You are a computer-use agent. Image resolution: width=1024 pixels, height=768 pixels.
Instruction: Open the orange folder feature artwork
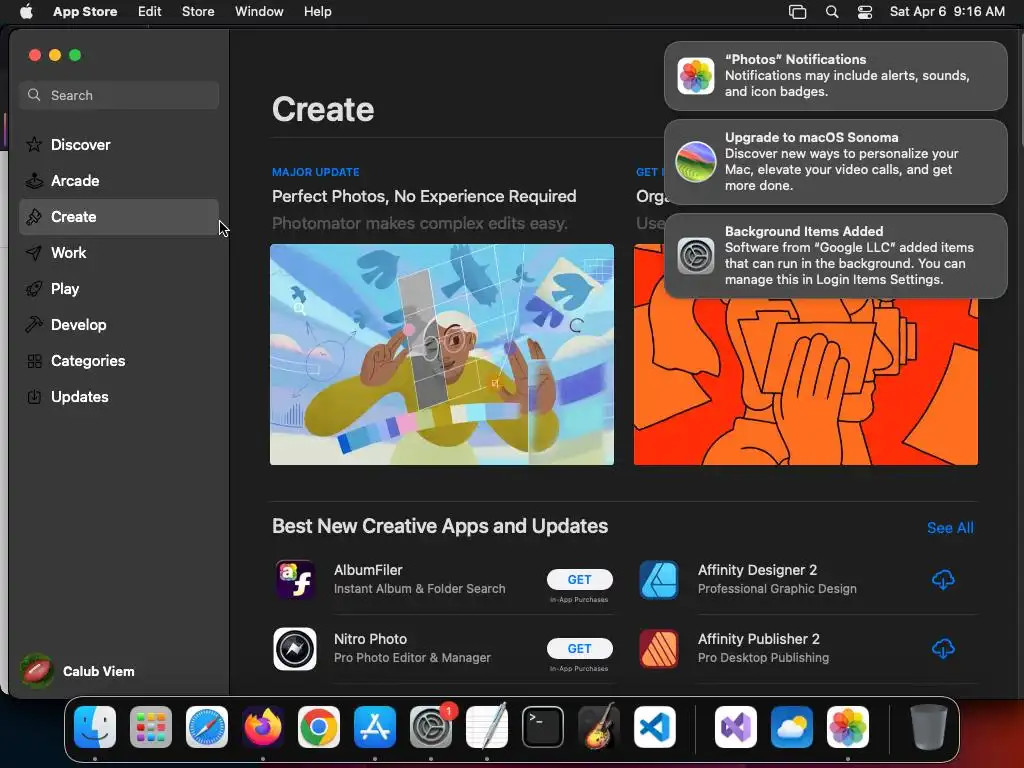[806, 382]
